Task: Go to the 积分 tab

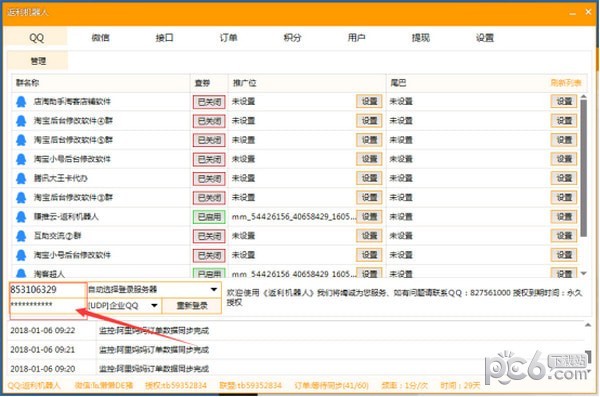Action: 292,38
